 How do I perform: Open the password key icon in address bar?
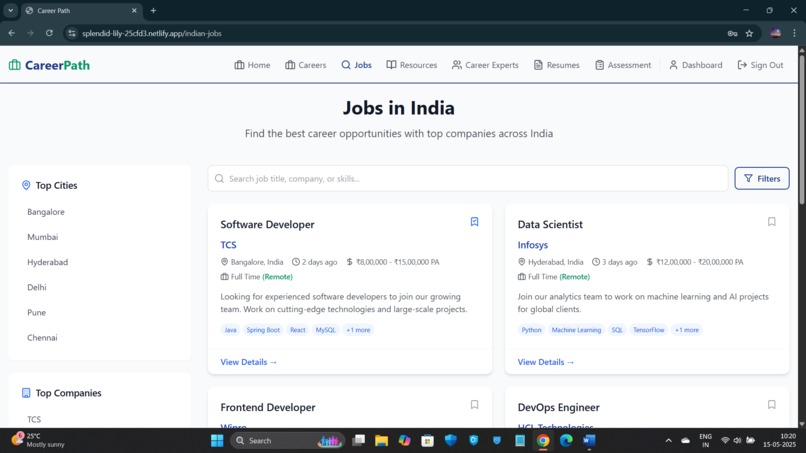point(732,33)
